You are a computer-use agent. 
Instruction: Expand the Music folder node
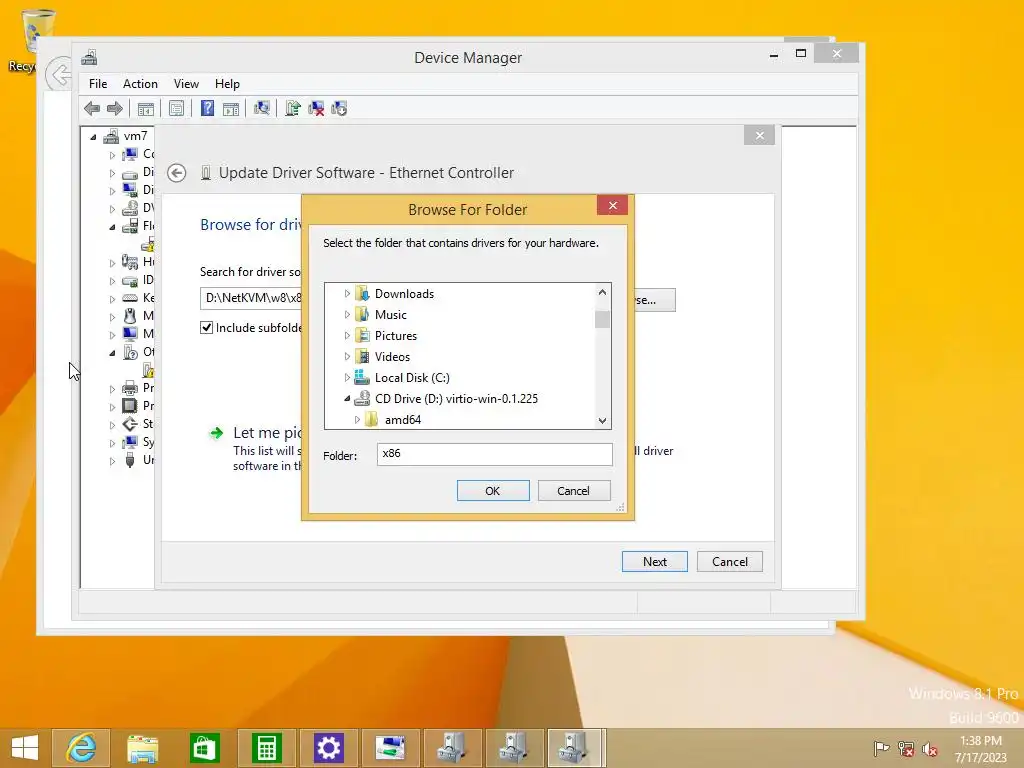tap(347, 315)
